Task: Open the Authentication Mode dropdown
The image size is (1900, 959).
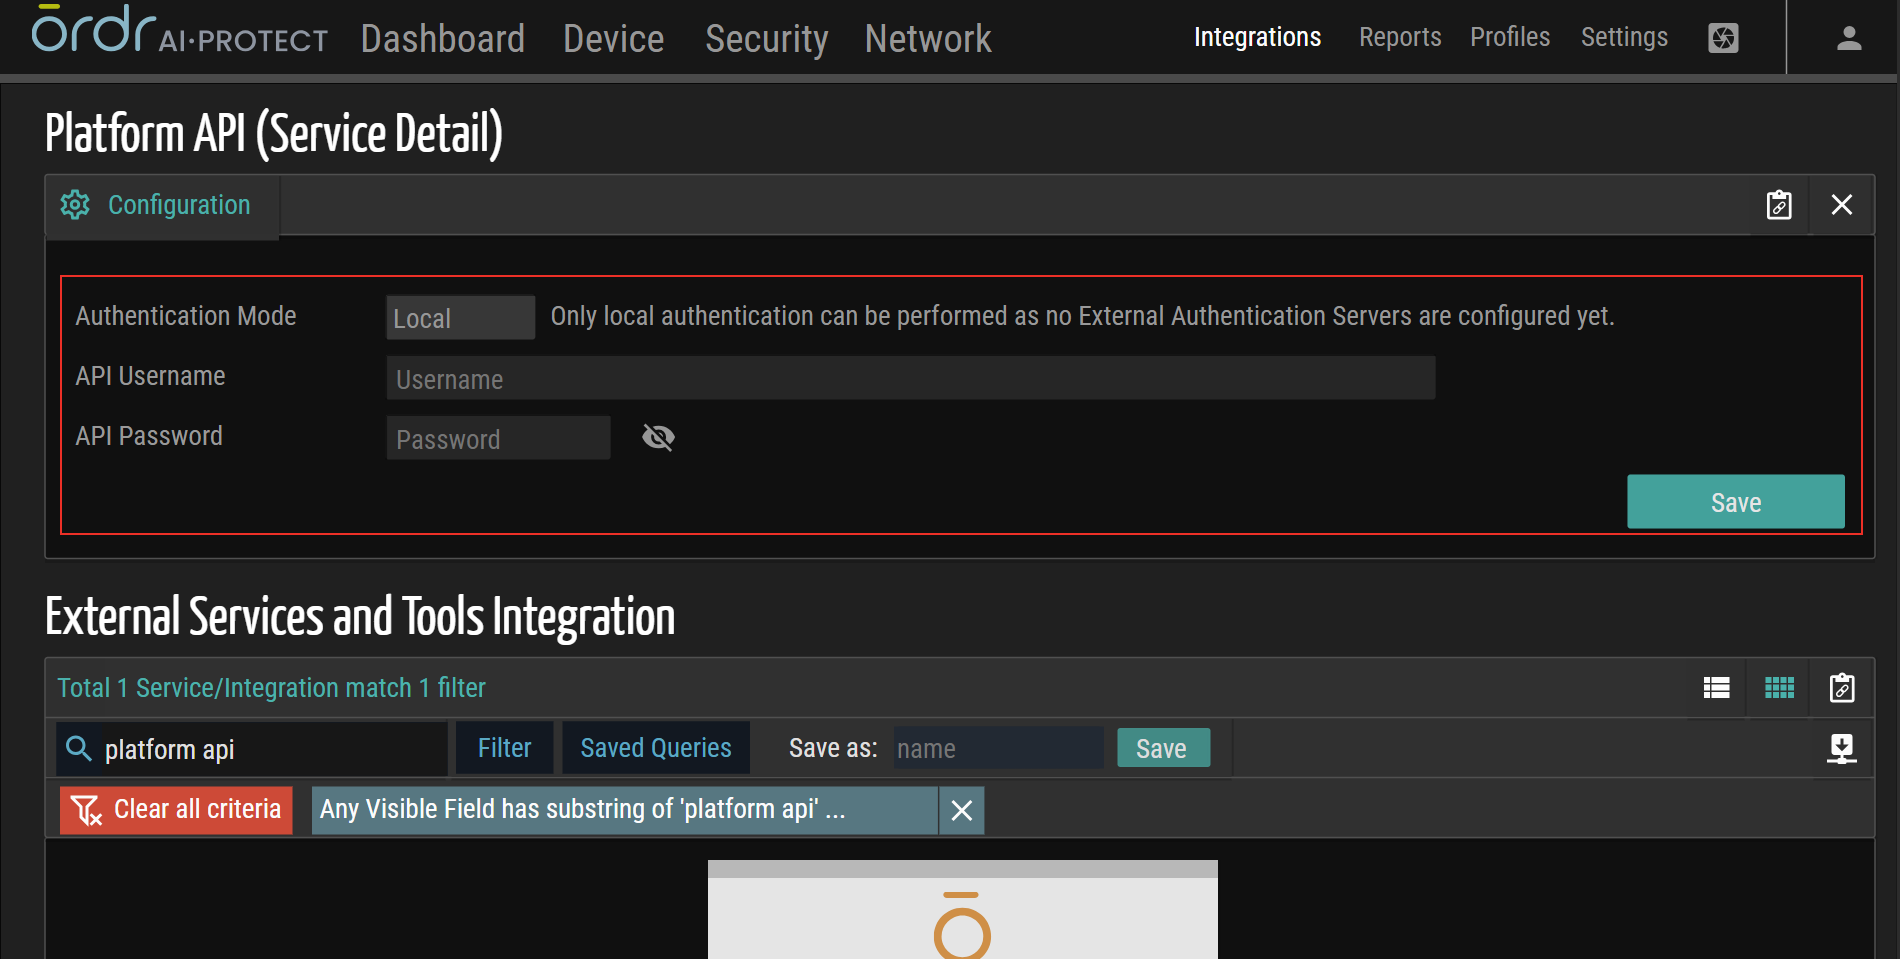Action: [x=460, y=318]
